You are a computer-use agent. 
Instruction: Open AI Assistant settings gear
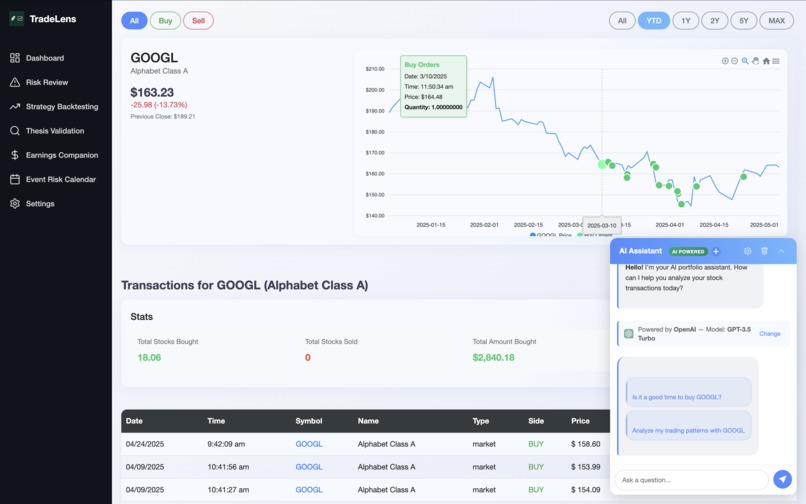[747, 251]
